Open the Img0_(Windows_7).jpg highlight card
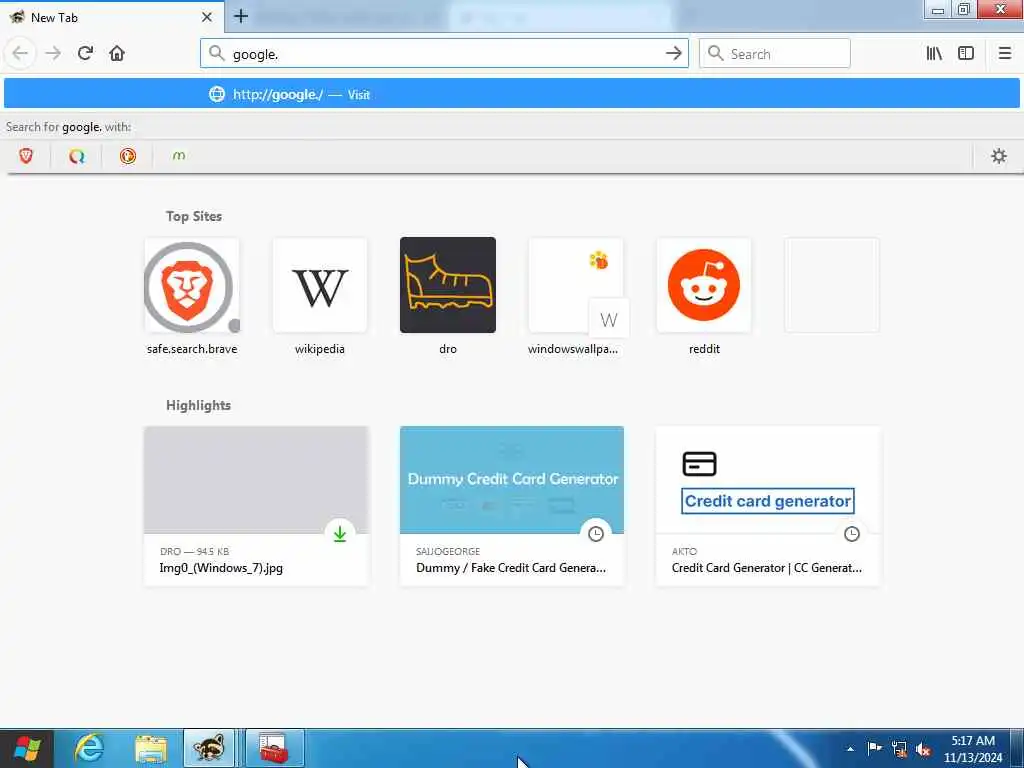This screenshot has width=1024, height=768. pos(256,506)
